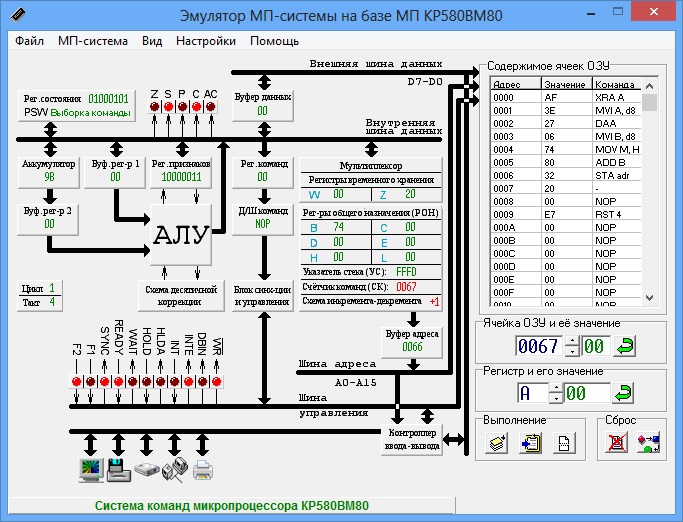
Task: Open the gray hard drive device icon
Action: 147,470
